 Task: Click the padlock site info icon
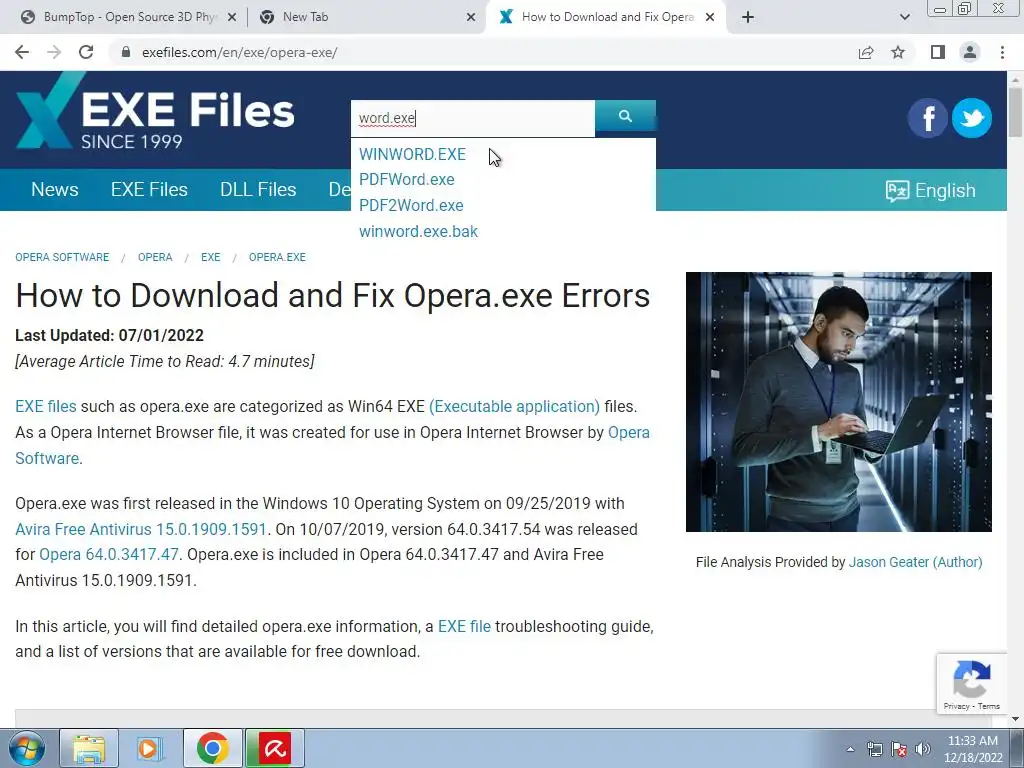[x=126, y=52]
